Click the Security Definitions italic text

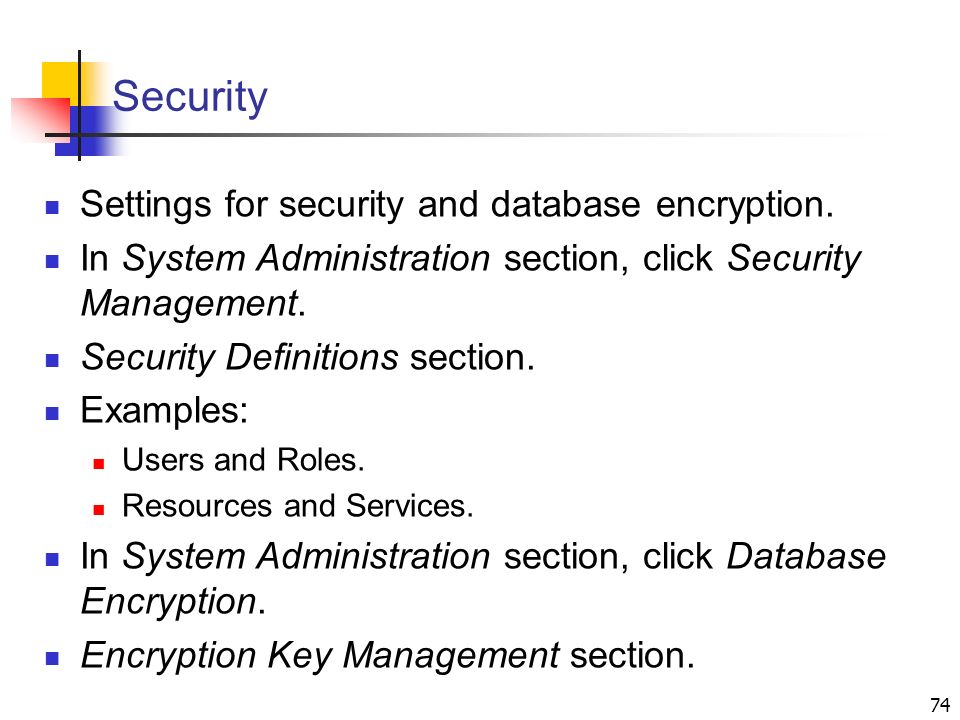(x=239, y=358)
